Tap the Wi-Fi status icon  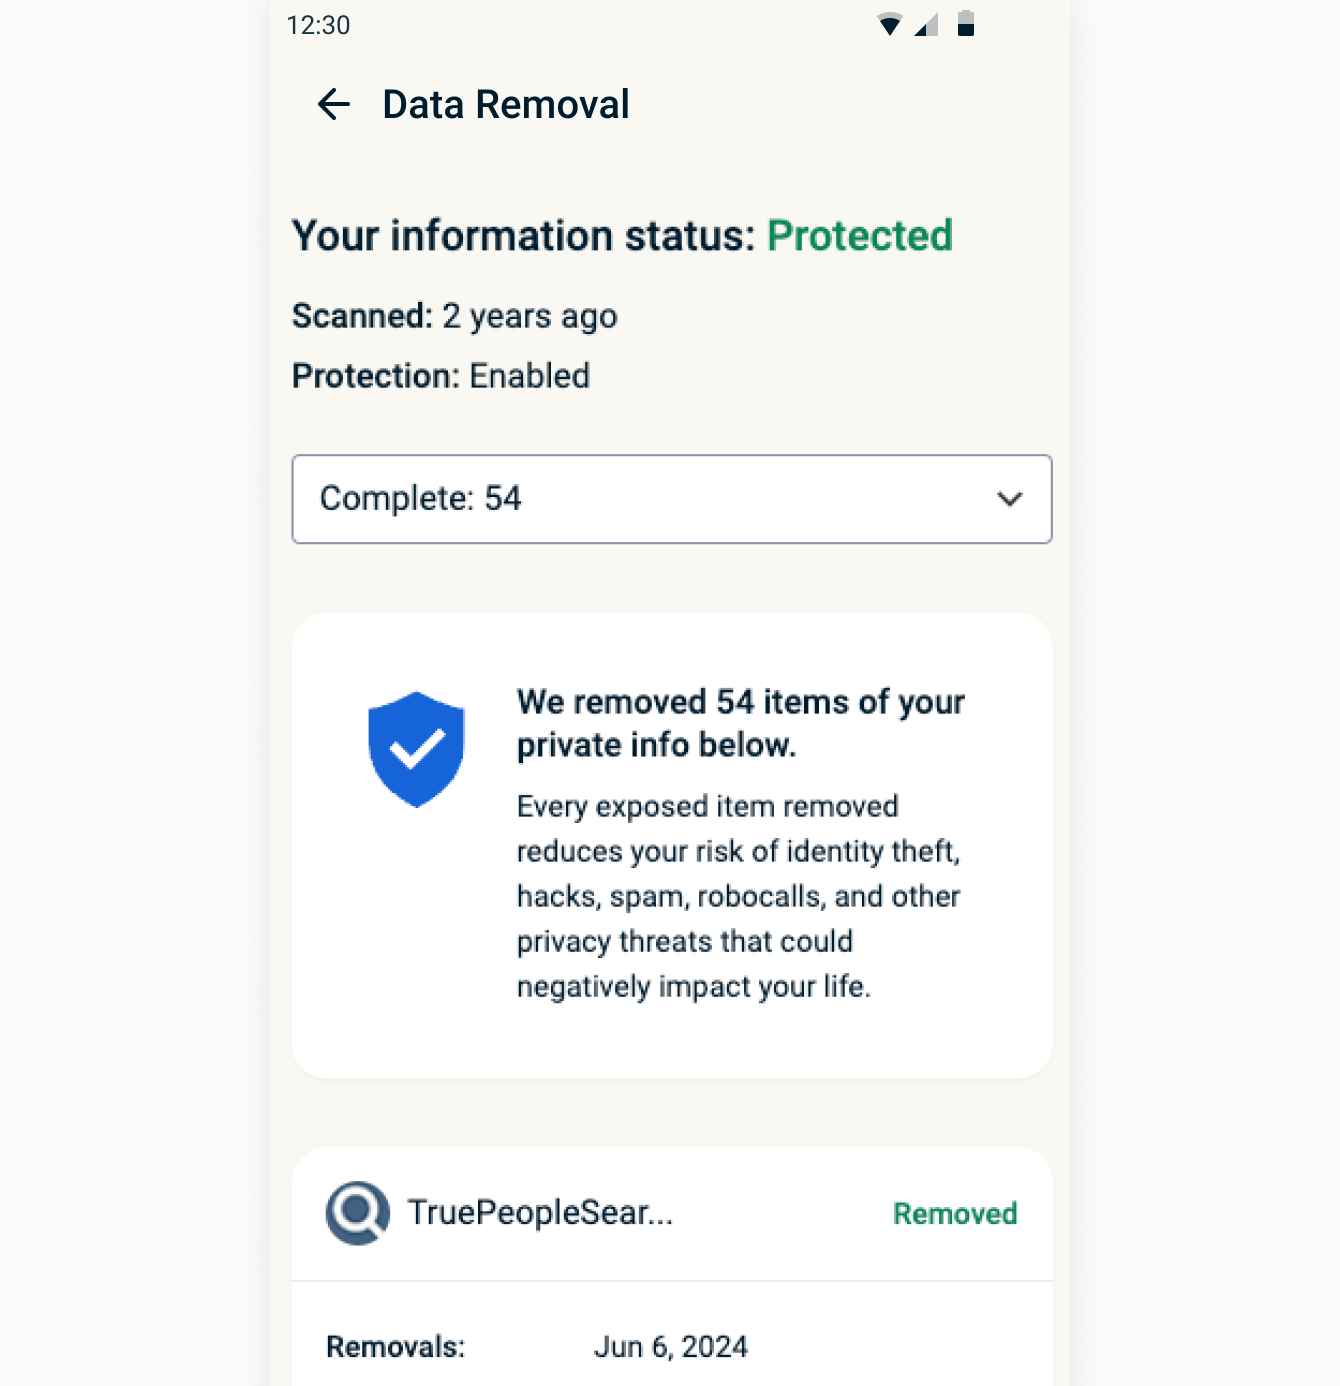[889, 25]
